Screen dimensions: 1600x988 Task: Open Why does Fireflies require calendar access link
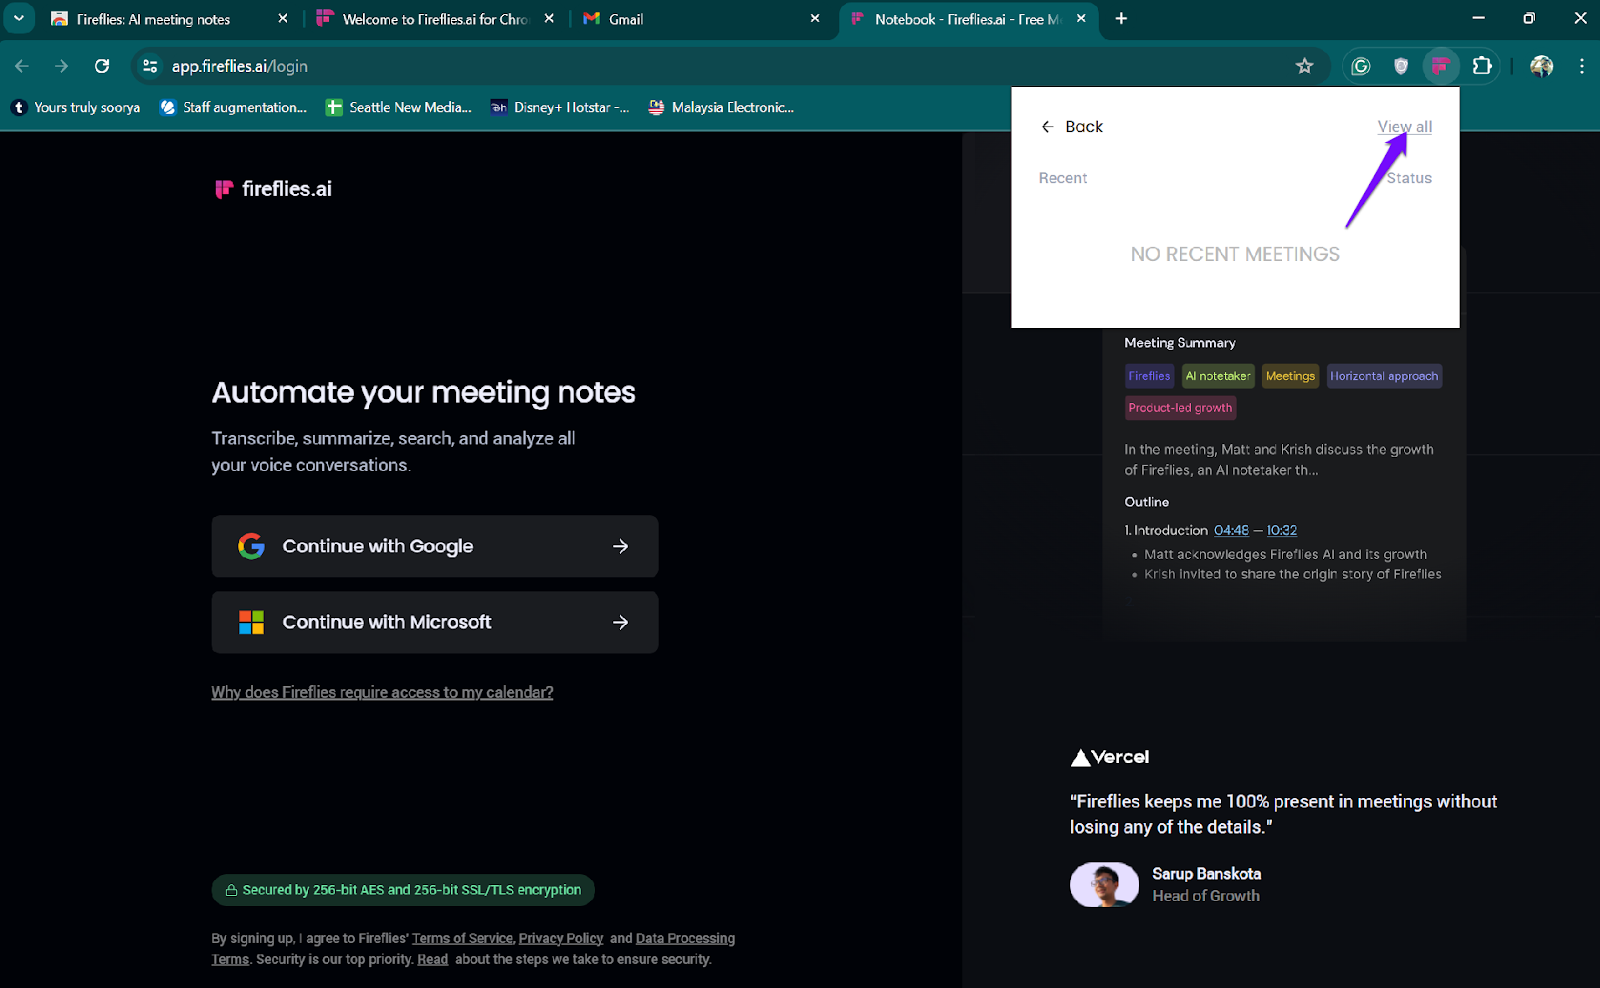(x=382, y=692)
